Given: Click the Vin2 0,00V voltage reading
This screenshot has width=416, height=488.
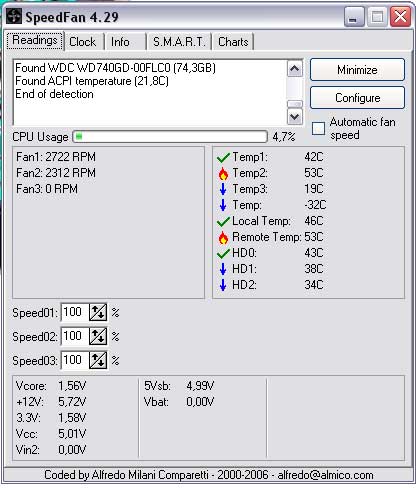Looking at the screenshot, I should pos(51,450).
